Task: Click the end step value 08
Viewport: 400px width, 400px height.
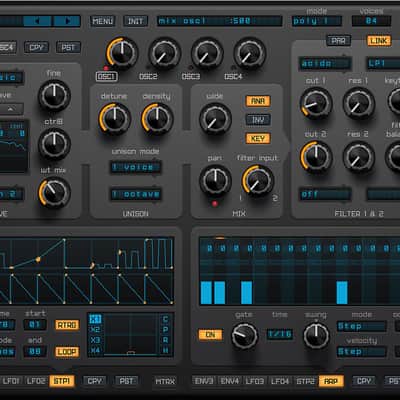Action: pyautogui.click(x=35, y=352)
